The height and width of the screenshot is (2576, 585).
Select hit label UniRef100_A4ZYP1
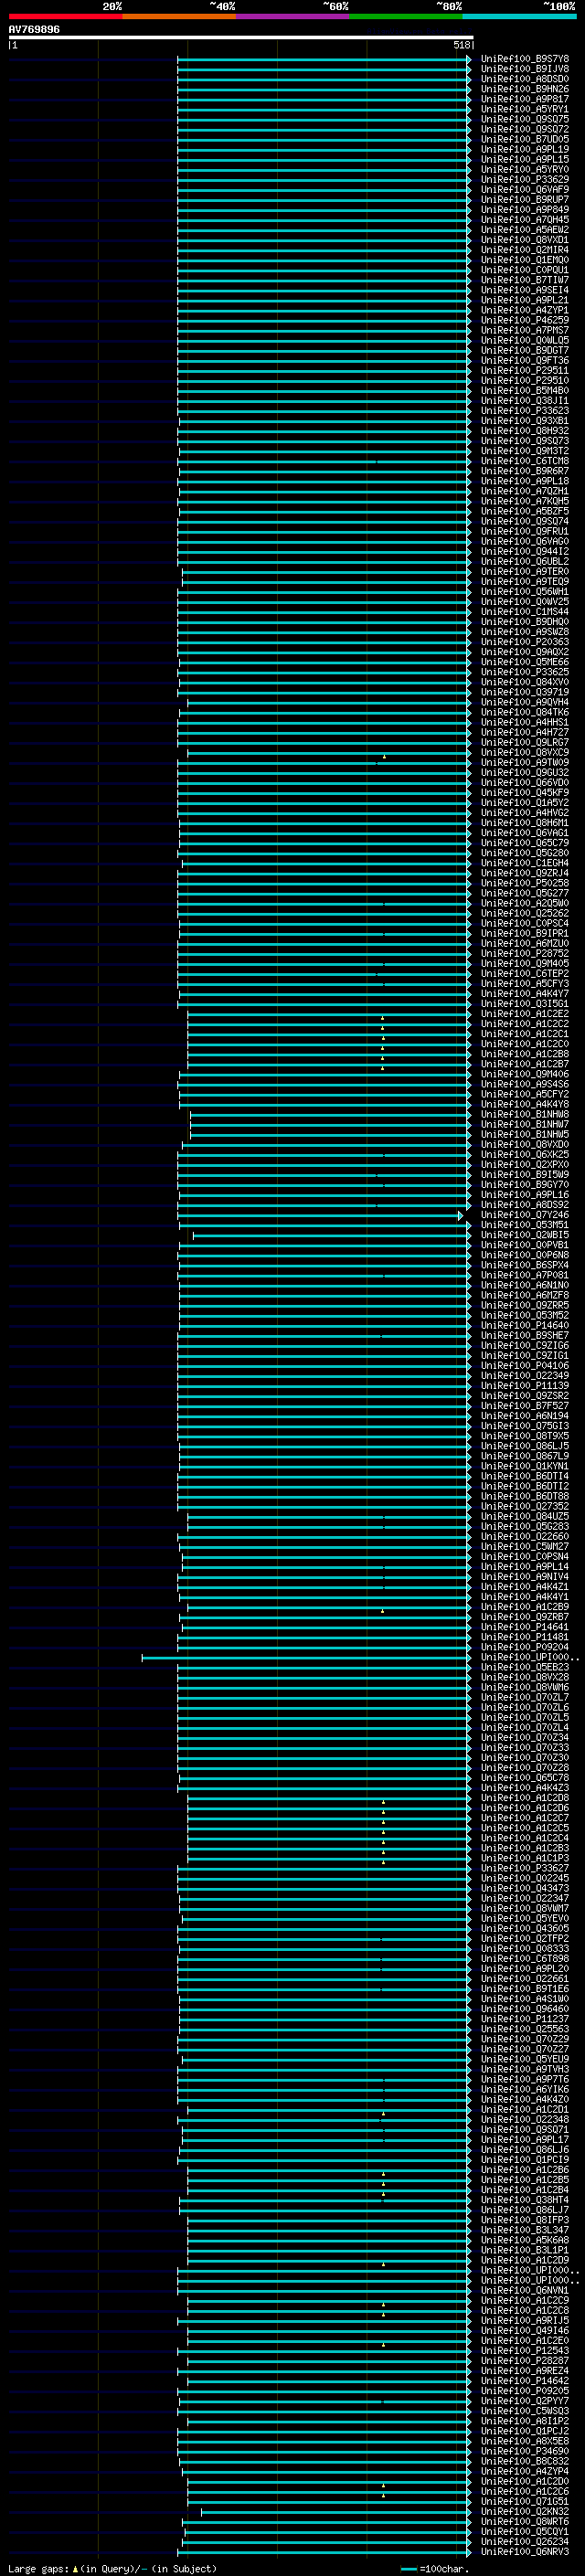pyautogui.click(x=524, y=310)
